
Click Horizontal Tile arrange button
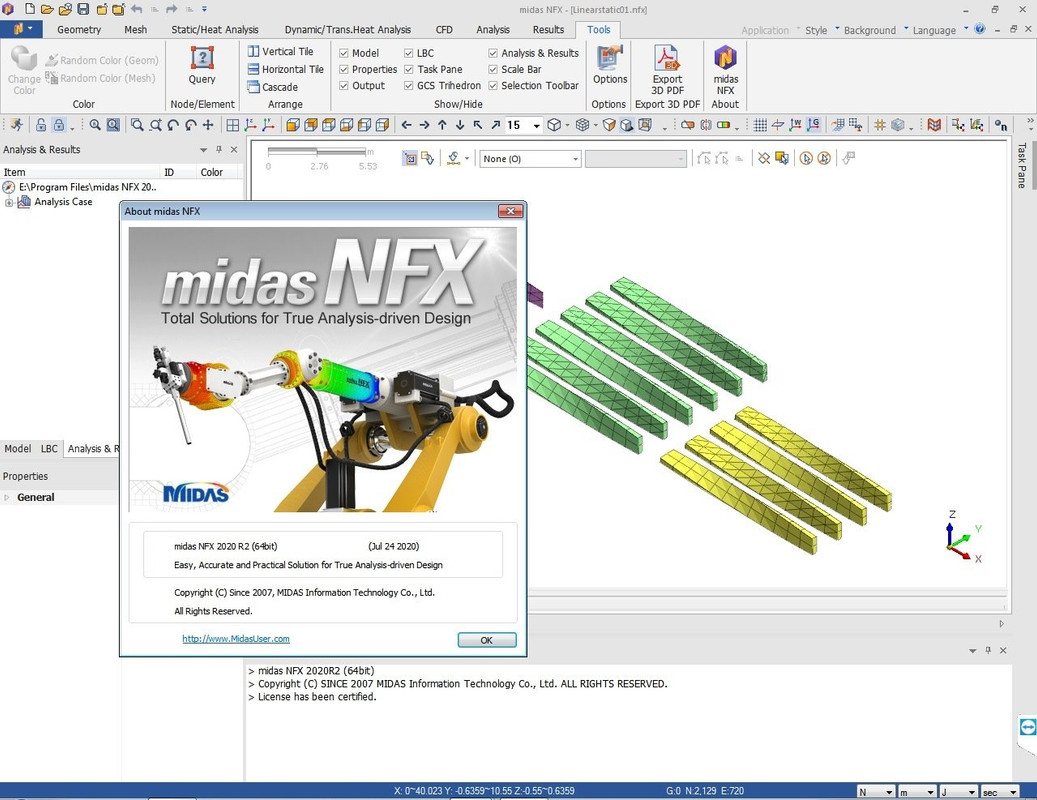tap(285, 69)
